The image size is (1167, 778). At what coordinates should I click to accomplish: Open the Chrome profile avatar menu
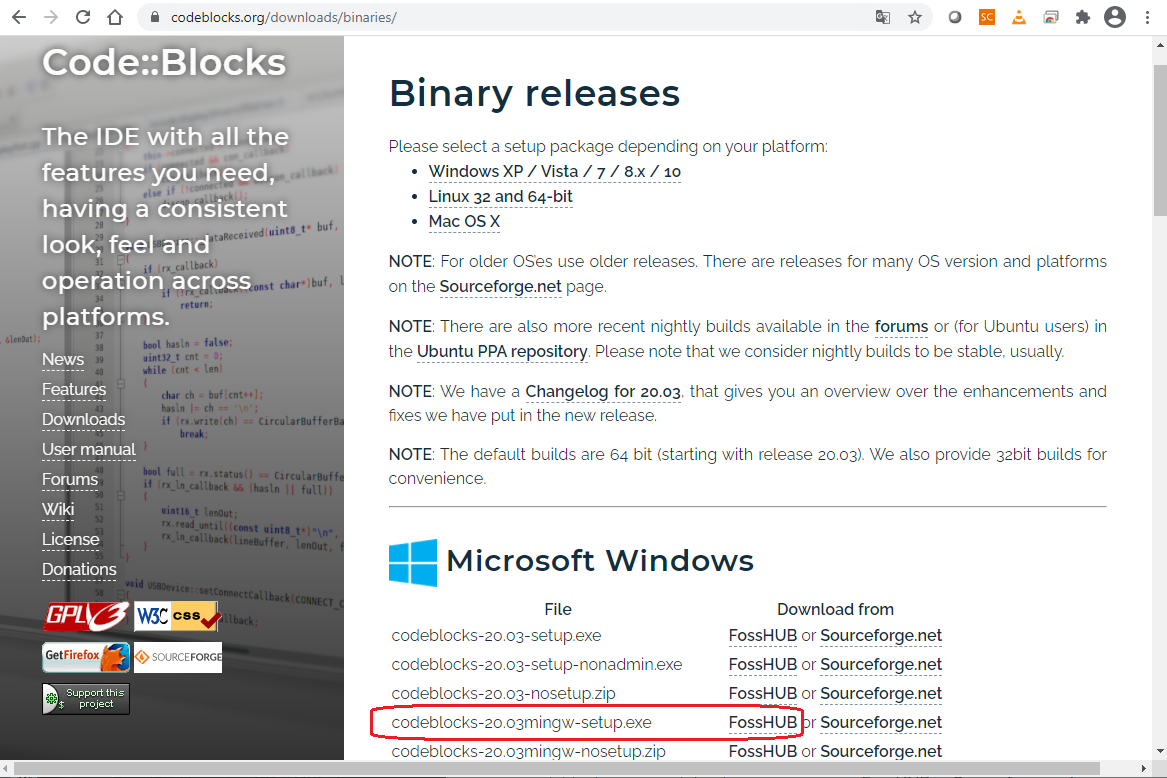[1115, 17]
